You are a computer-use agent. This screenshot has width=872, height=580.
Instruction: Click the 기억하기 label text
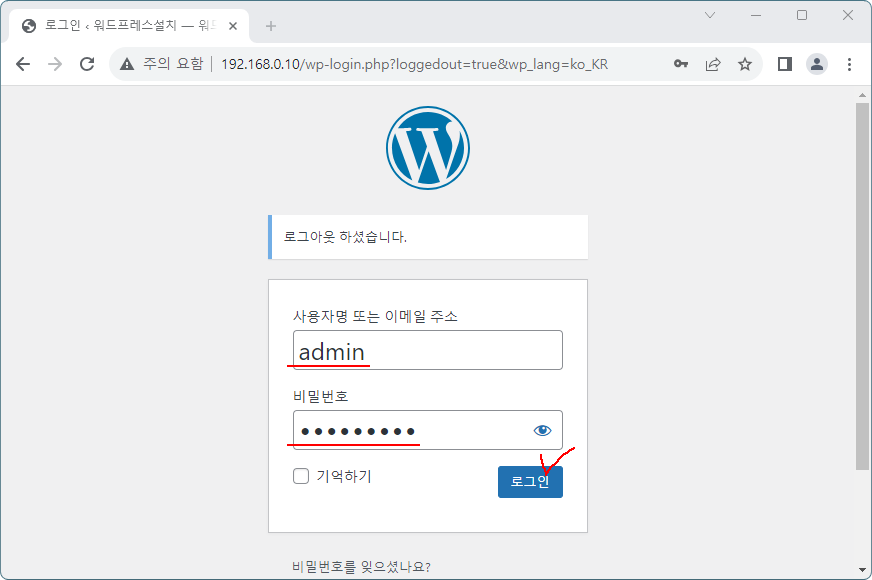tap(344, 476)
